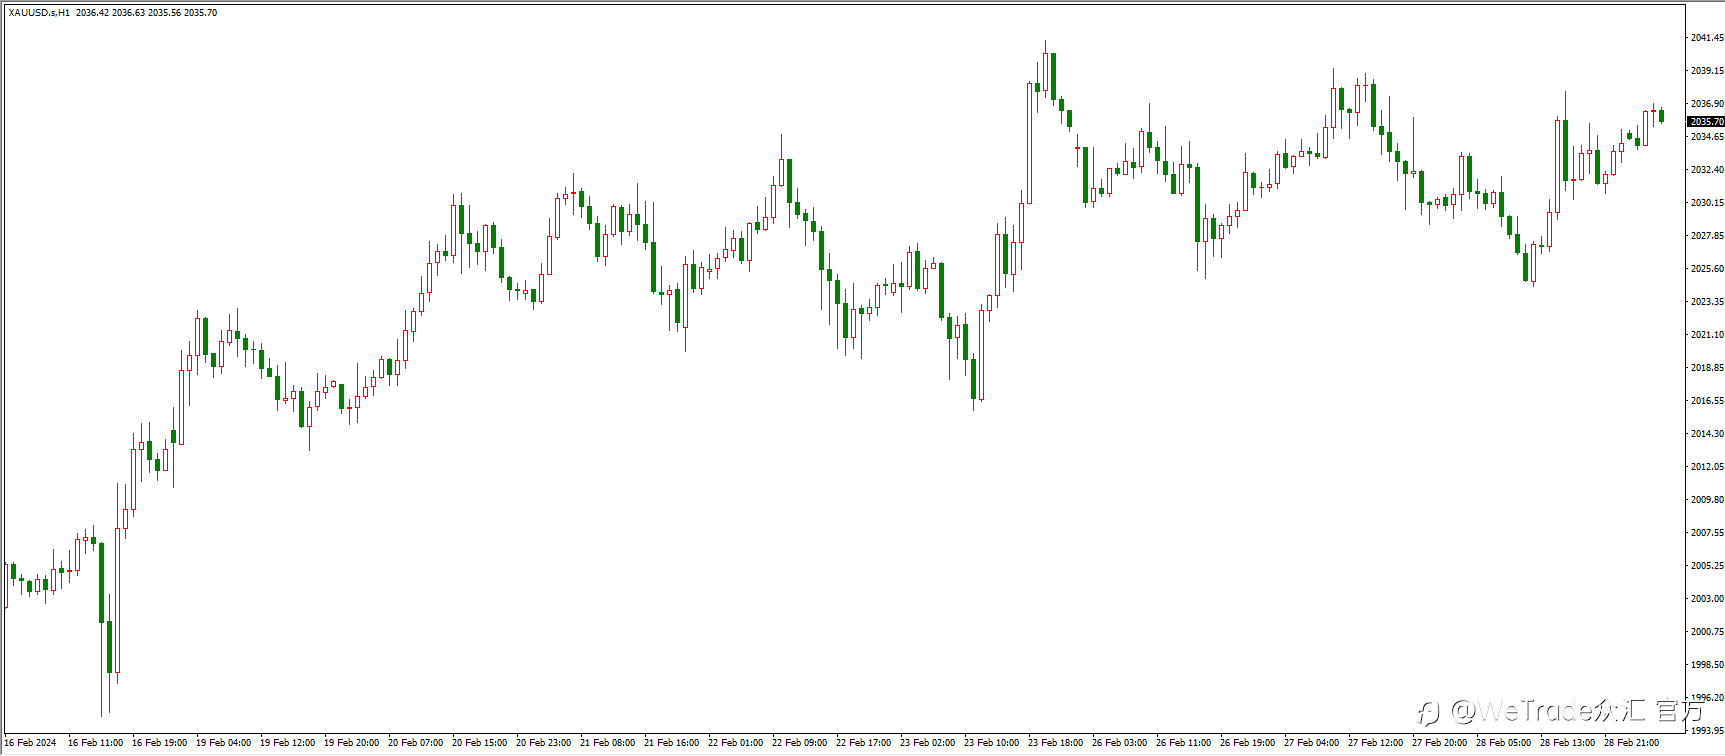Click the 2003.00 price axis label
1725x756 pixels.
coord(1707,599)
